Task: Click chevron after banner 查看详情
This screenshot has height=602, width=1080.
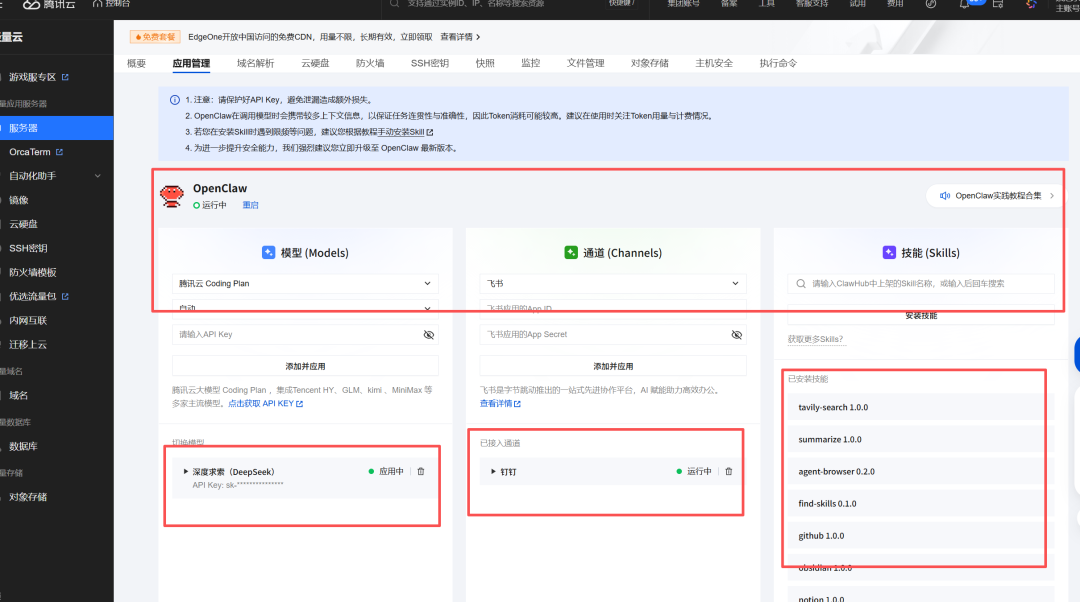Action: [478, 37]
